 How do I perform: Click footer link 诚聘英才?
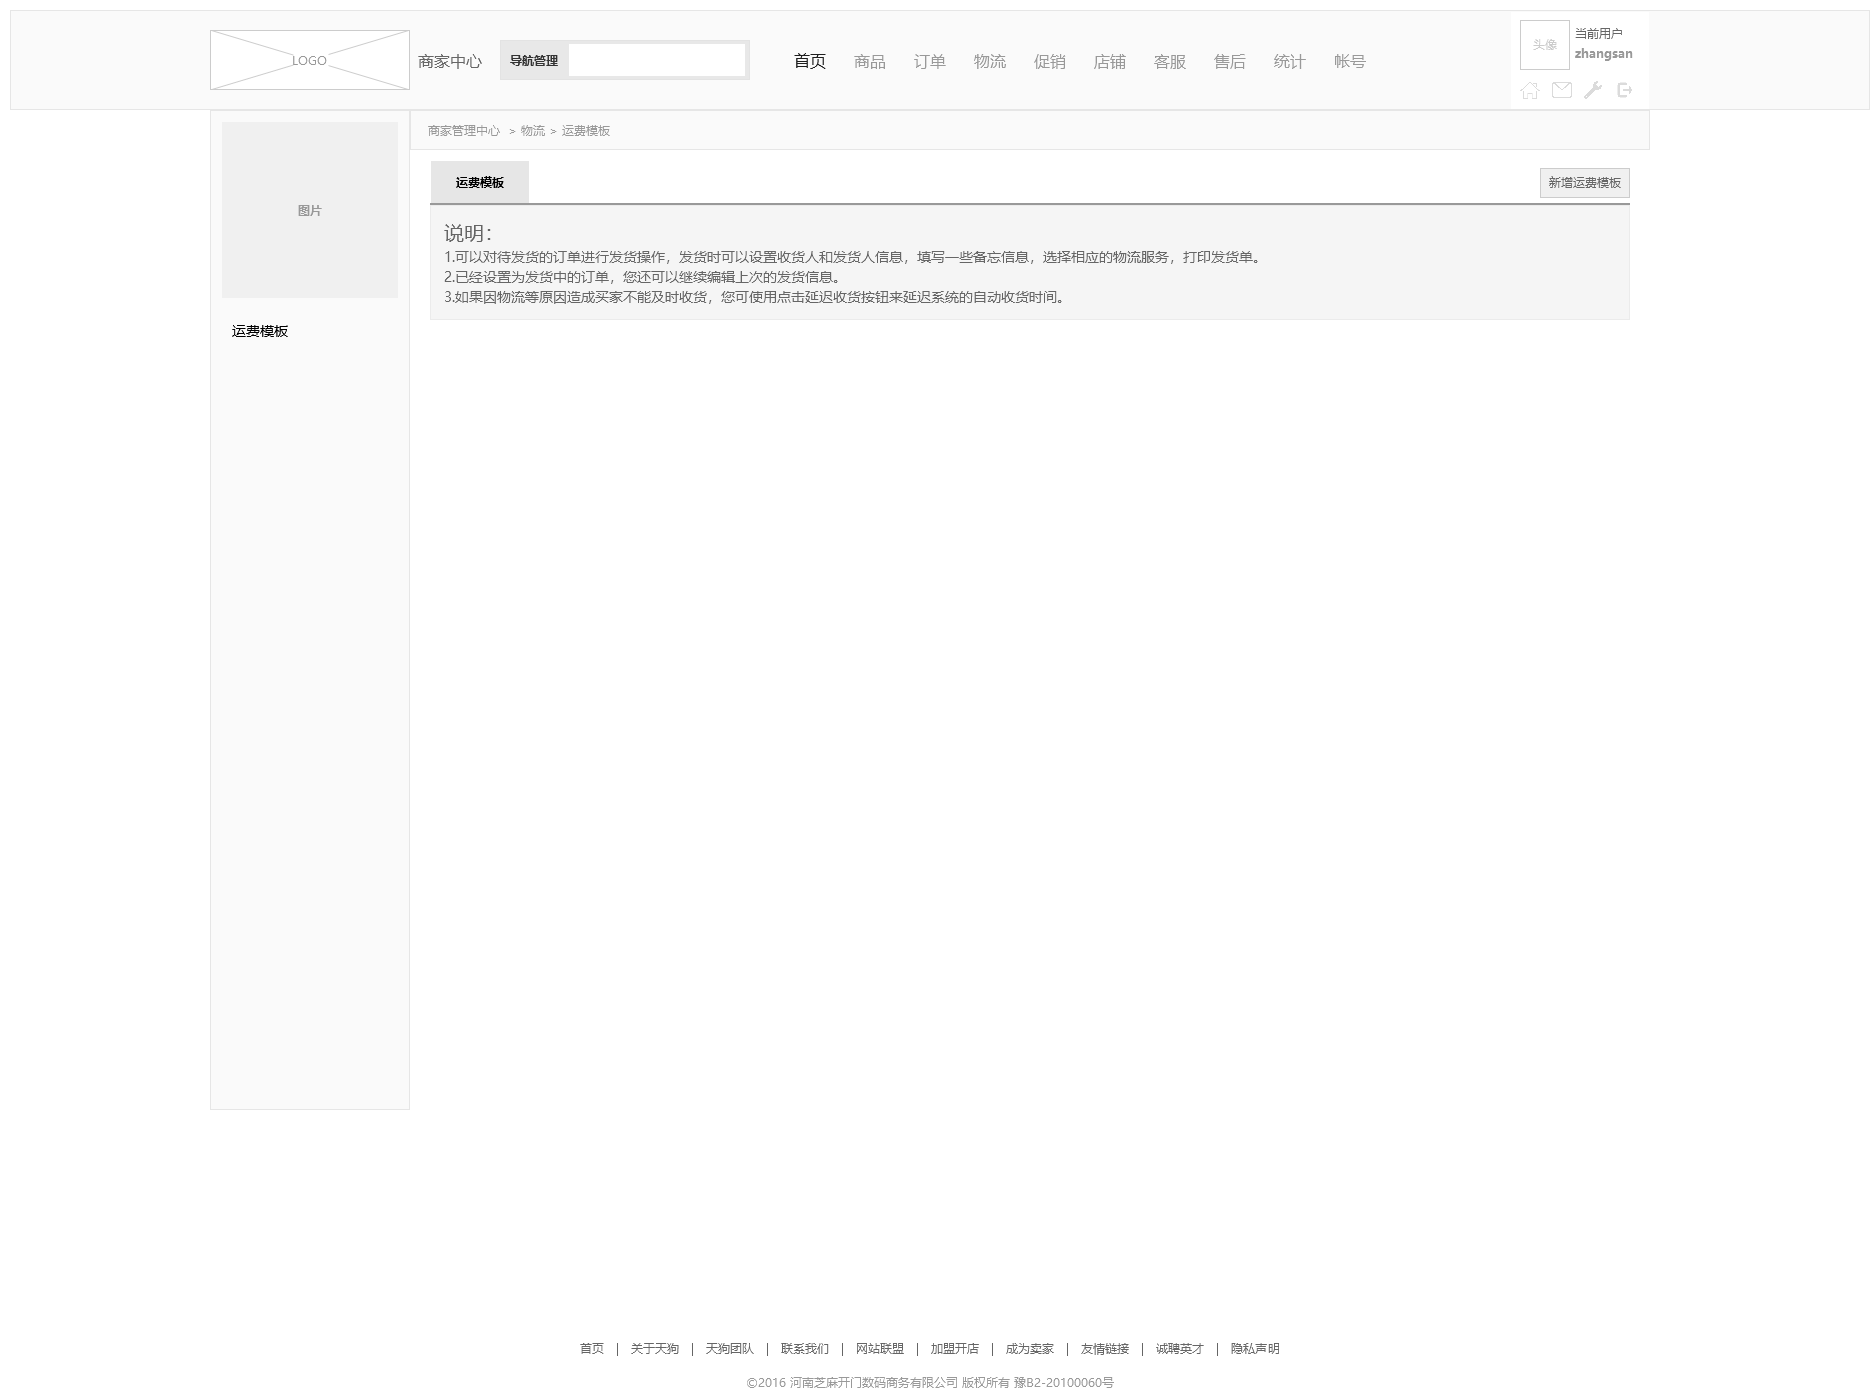1180,1348
